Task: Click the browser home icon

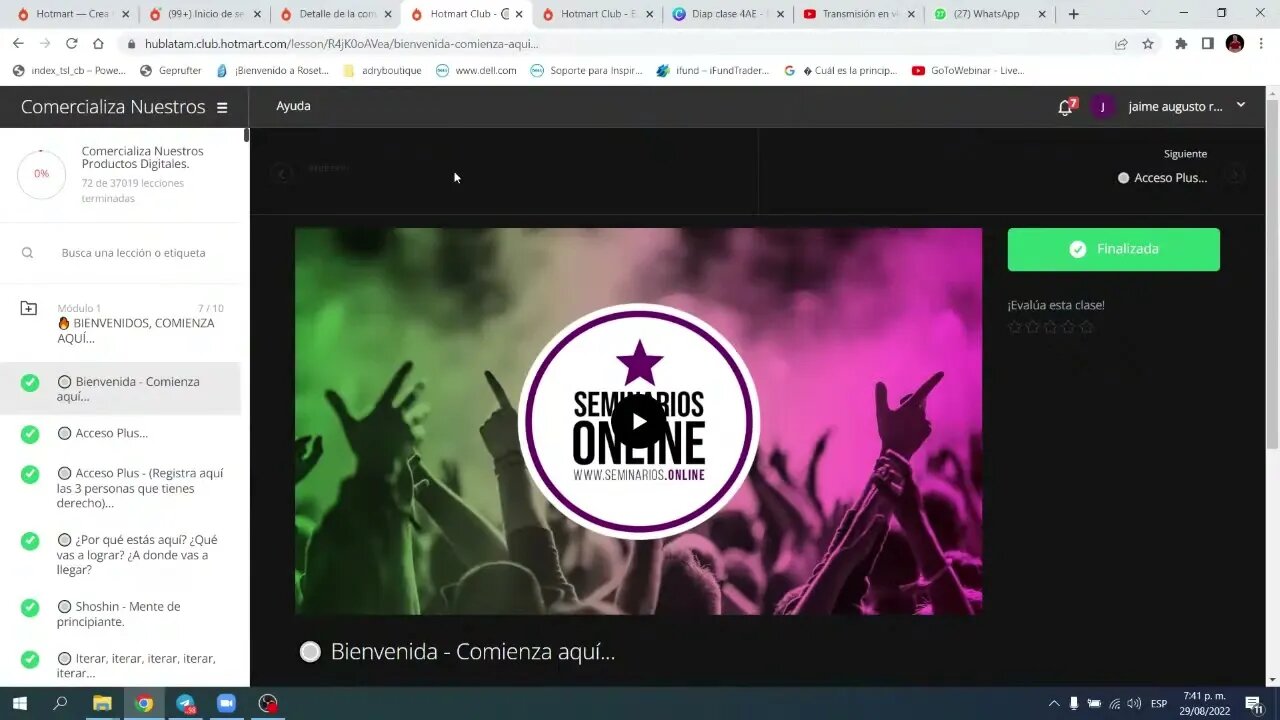Action: pyautogui.click(x=98, y=44)
